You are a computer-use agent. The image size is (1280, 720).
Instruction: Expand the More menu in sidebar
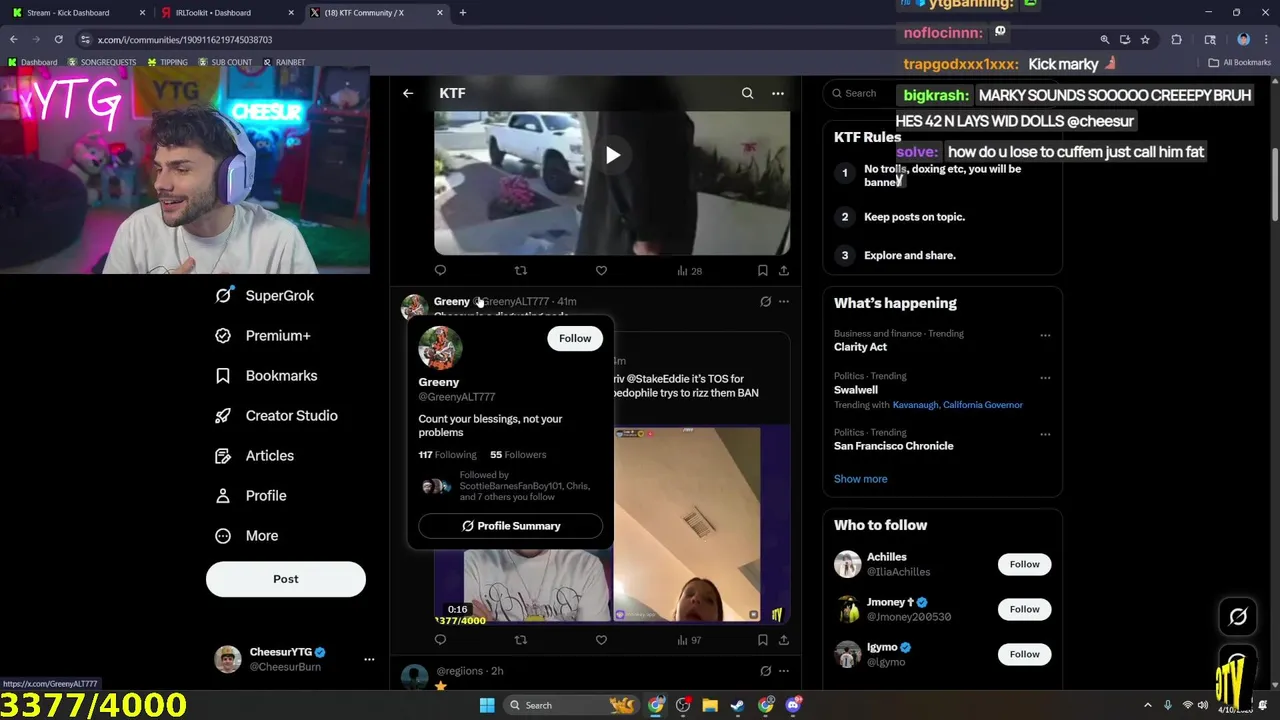click(x=247, y=536)
